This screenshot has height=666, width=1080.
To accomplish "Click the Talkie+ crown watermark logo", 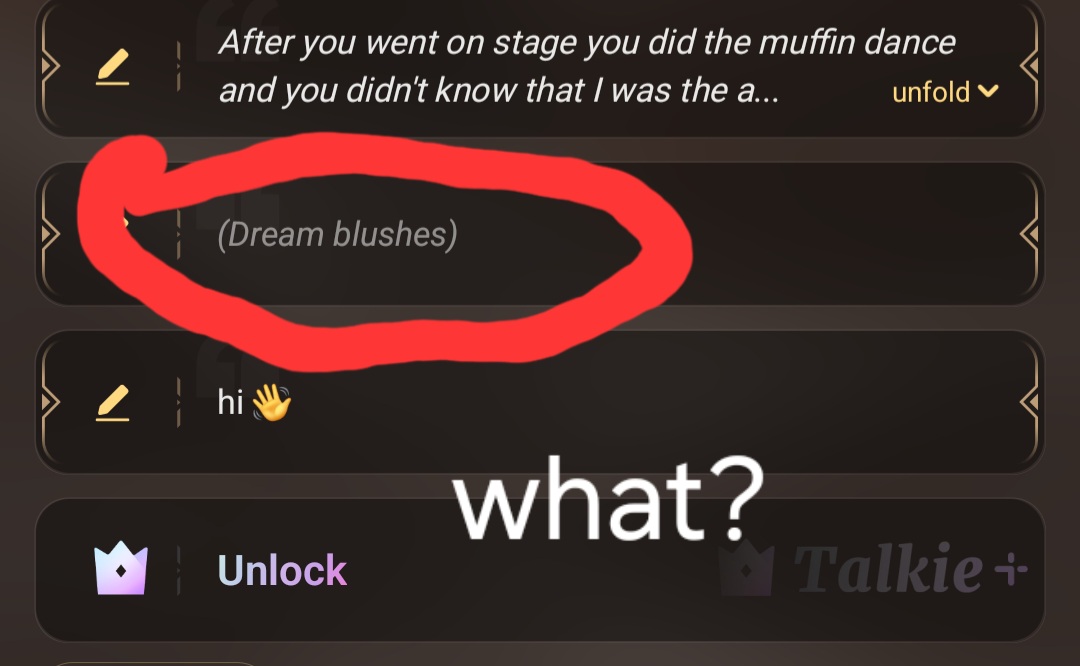I will tap(747, 569).
